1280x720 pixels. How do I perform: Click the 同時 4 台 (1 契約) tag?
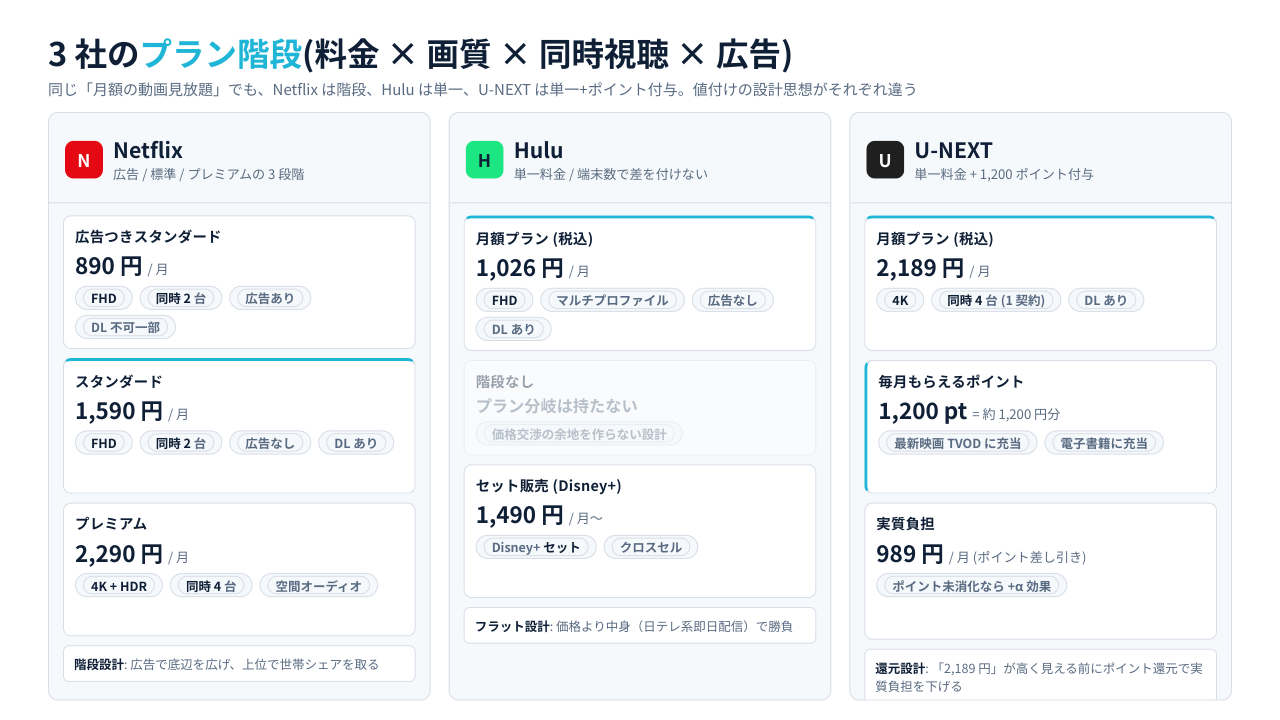tap(996, 300)
